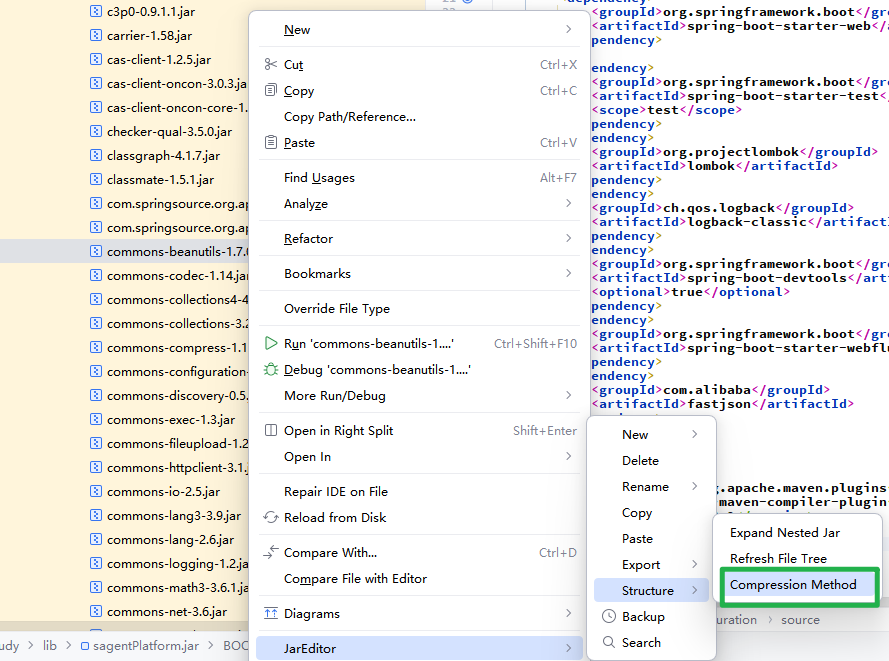Click the Open in Right Split icon
Viewport: 889px width, 661px height.
(x=271, y=431)
